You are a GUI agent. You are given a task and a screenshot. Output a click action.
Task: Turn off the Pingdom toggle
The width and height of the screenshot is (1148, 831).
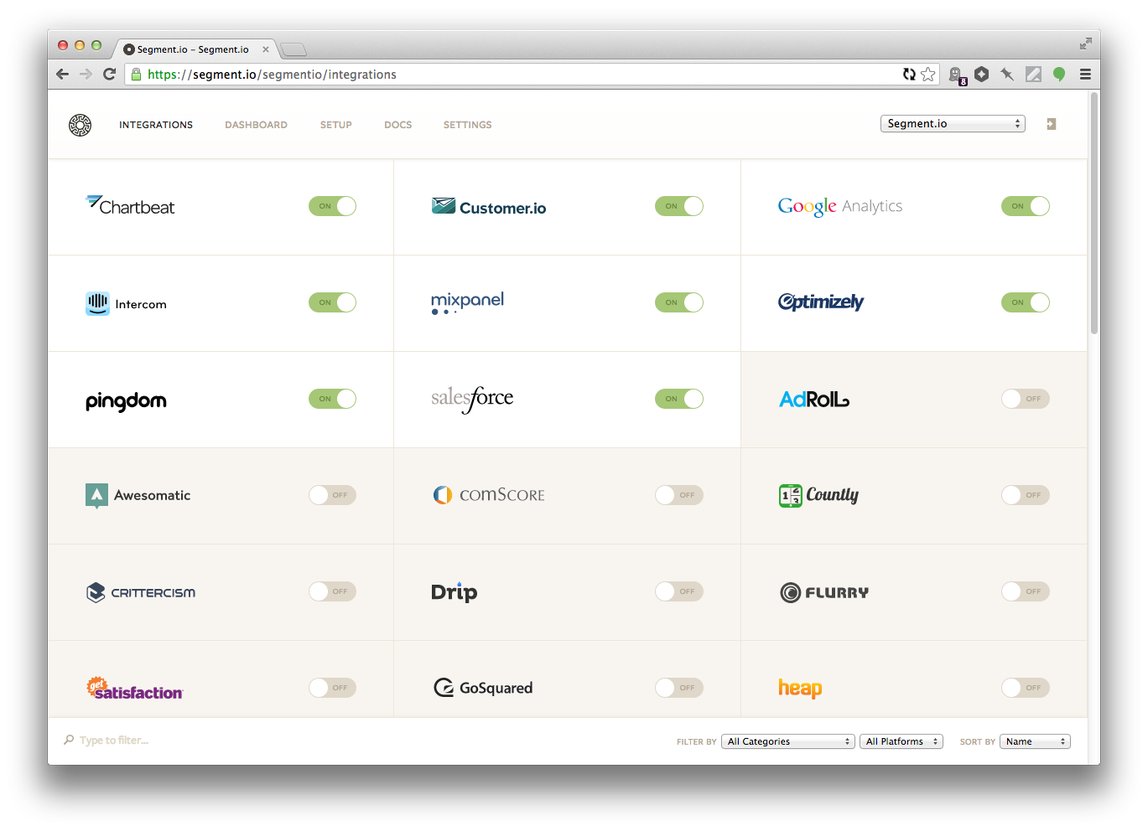click(x=332, y=399)
